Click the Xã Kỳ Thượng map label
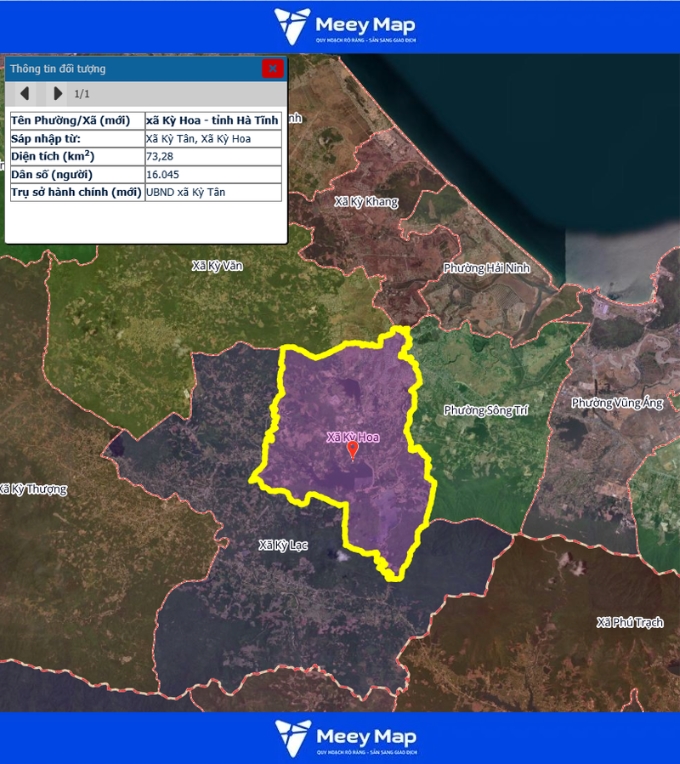The image size is (680, 764). [x=34, y=489]
